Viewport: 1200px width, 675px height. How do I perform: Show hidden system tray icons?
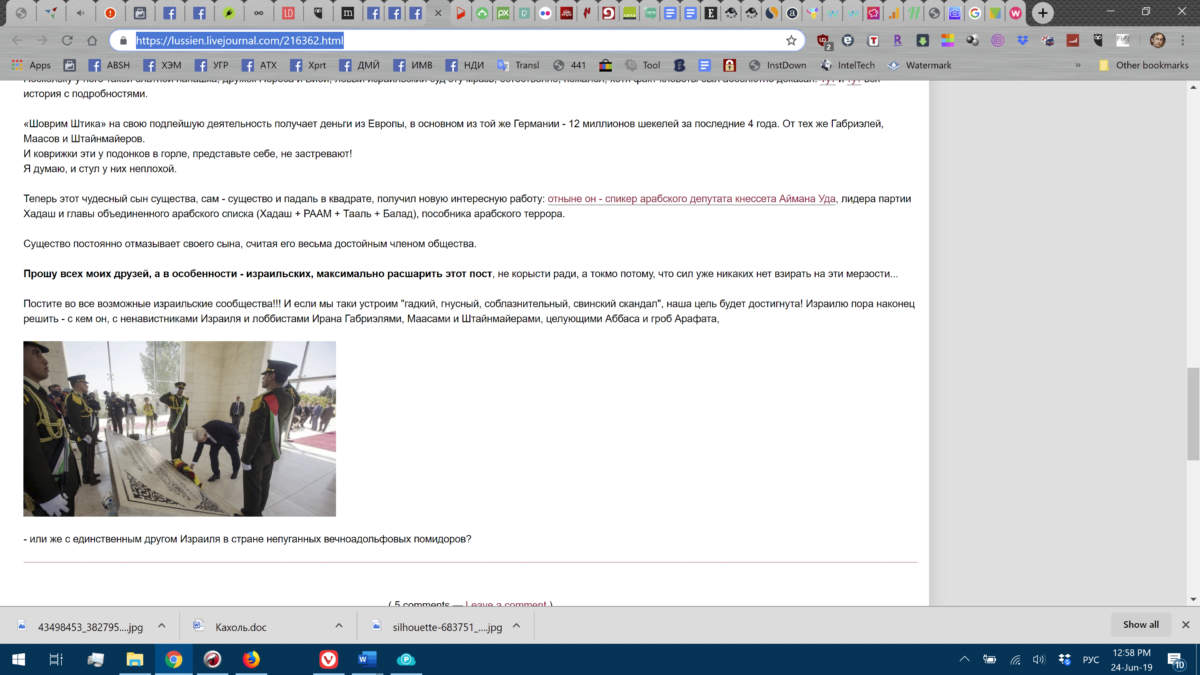964,659
